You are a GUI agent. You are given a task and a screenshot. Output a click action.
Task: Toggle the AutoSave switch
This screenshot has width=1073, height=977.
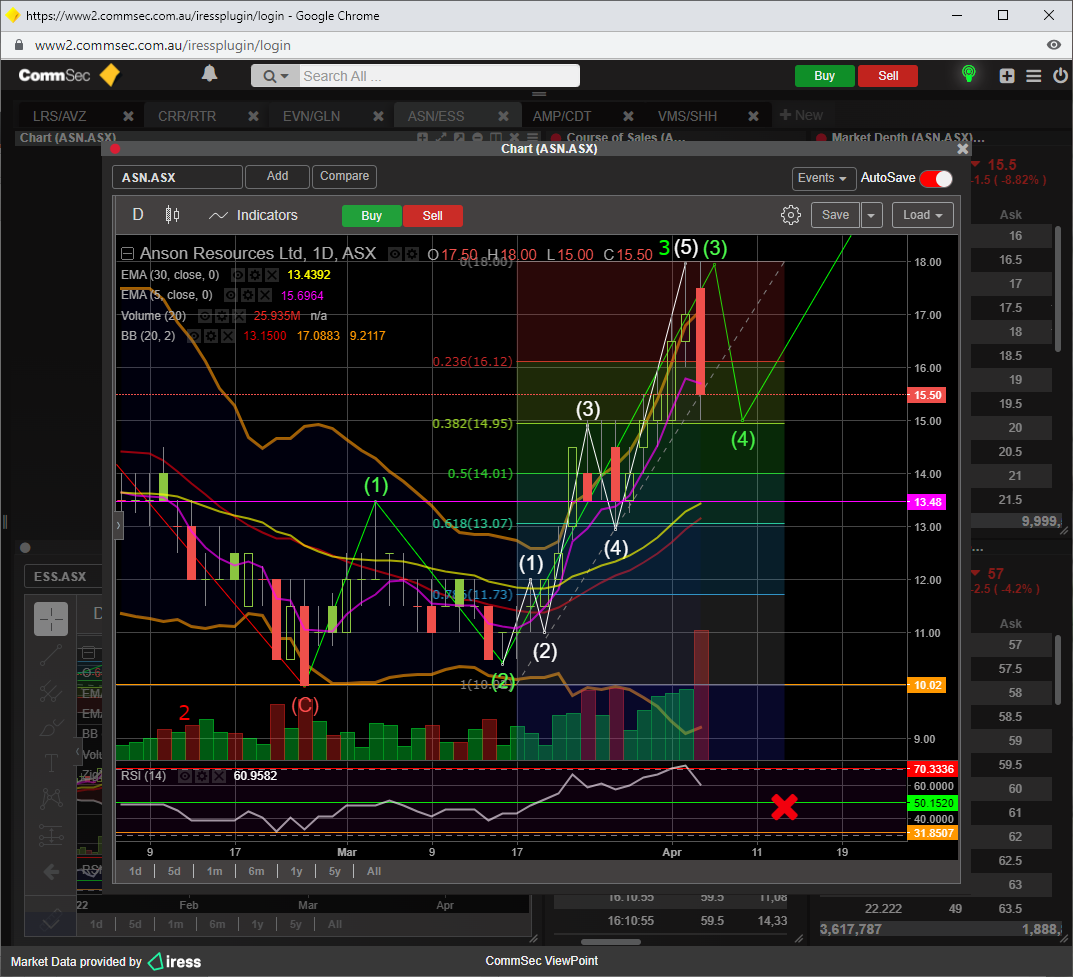tap(936, 179)
